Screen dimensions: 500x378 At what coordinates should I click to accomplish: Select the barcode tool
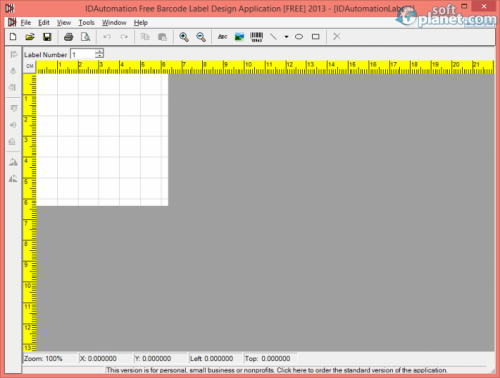coord(256,37)
